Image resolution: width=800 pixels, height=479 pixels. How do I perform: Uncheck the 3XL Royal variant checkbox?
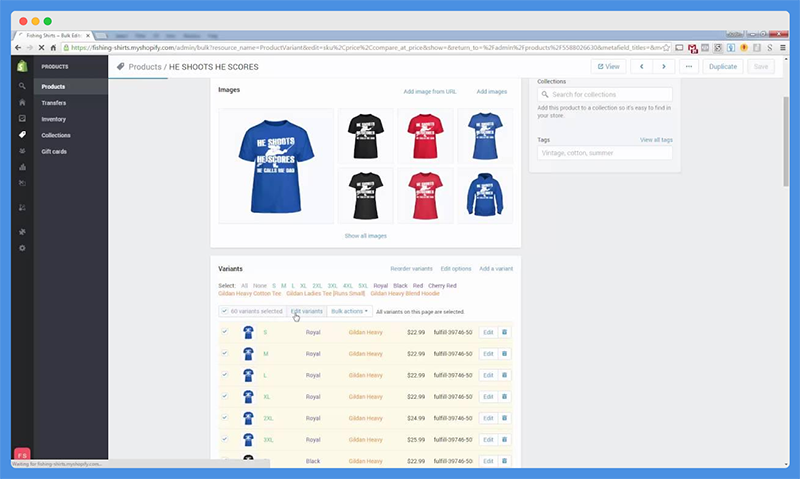pyautogui.click(x=224, y=439)
